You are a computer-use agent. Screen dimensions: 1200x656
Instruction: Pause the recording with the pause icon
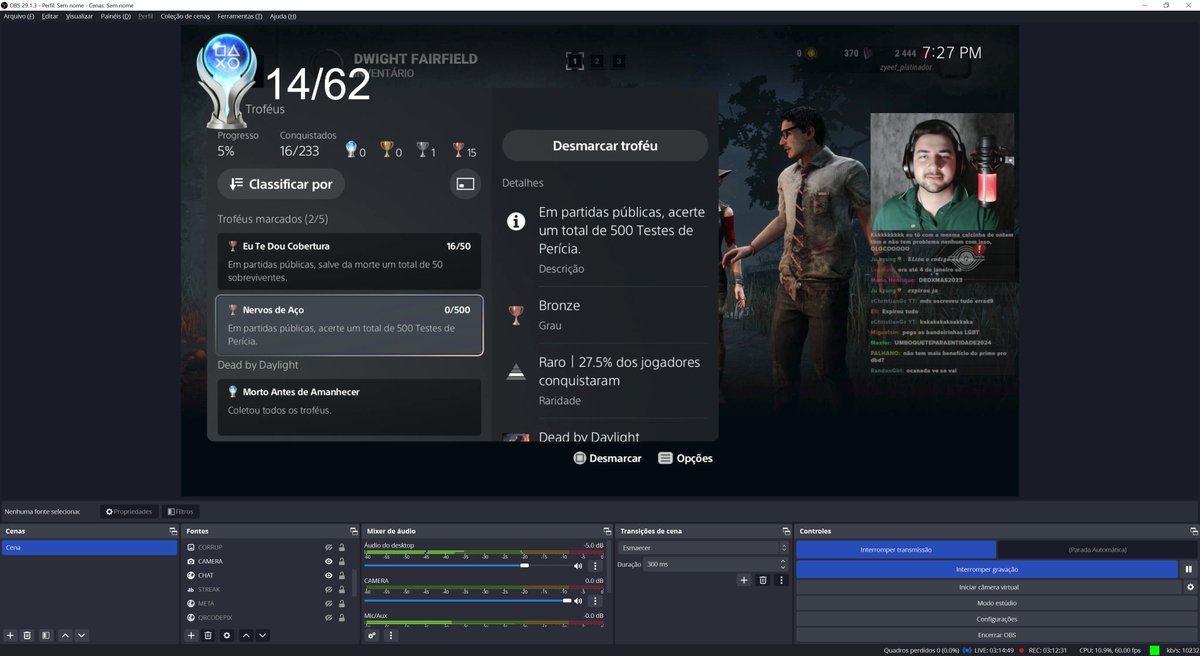pyautogui.click(x=1189, y=569)
